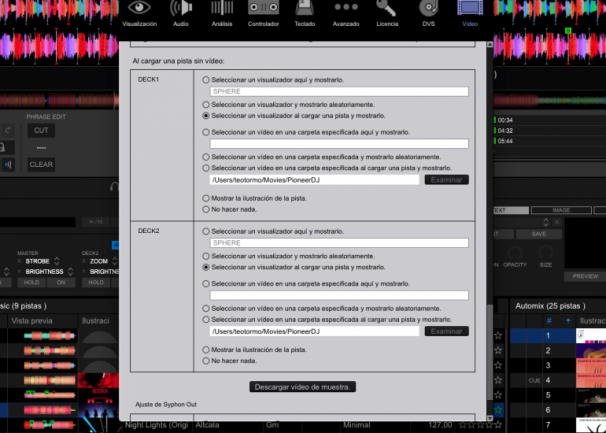Adjust the OPACITY knob

pos(515,253)
